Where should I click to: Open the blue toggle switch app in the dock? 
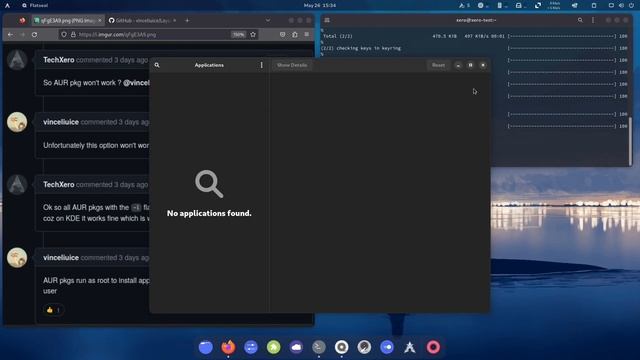coord(387,347)
